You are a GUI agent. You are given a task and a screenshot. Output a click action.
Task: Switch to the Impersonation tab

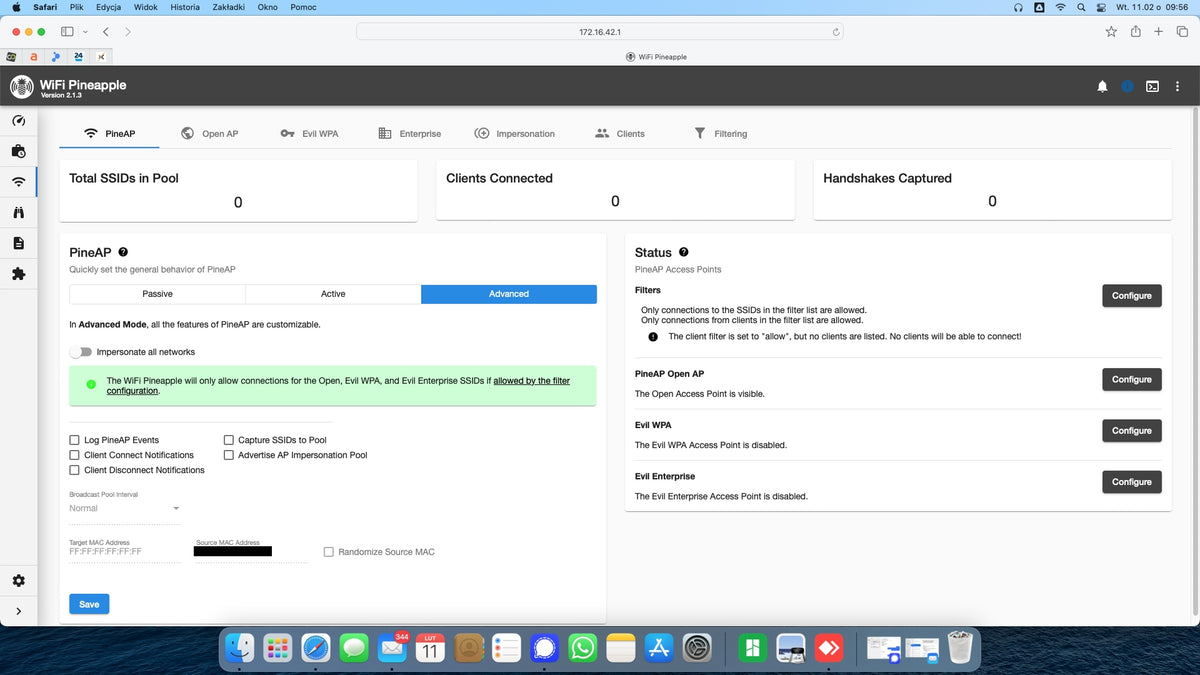click(514, 133)
